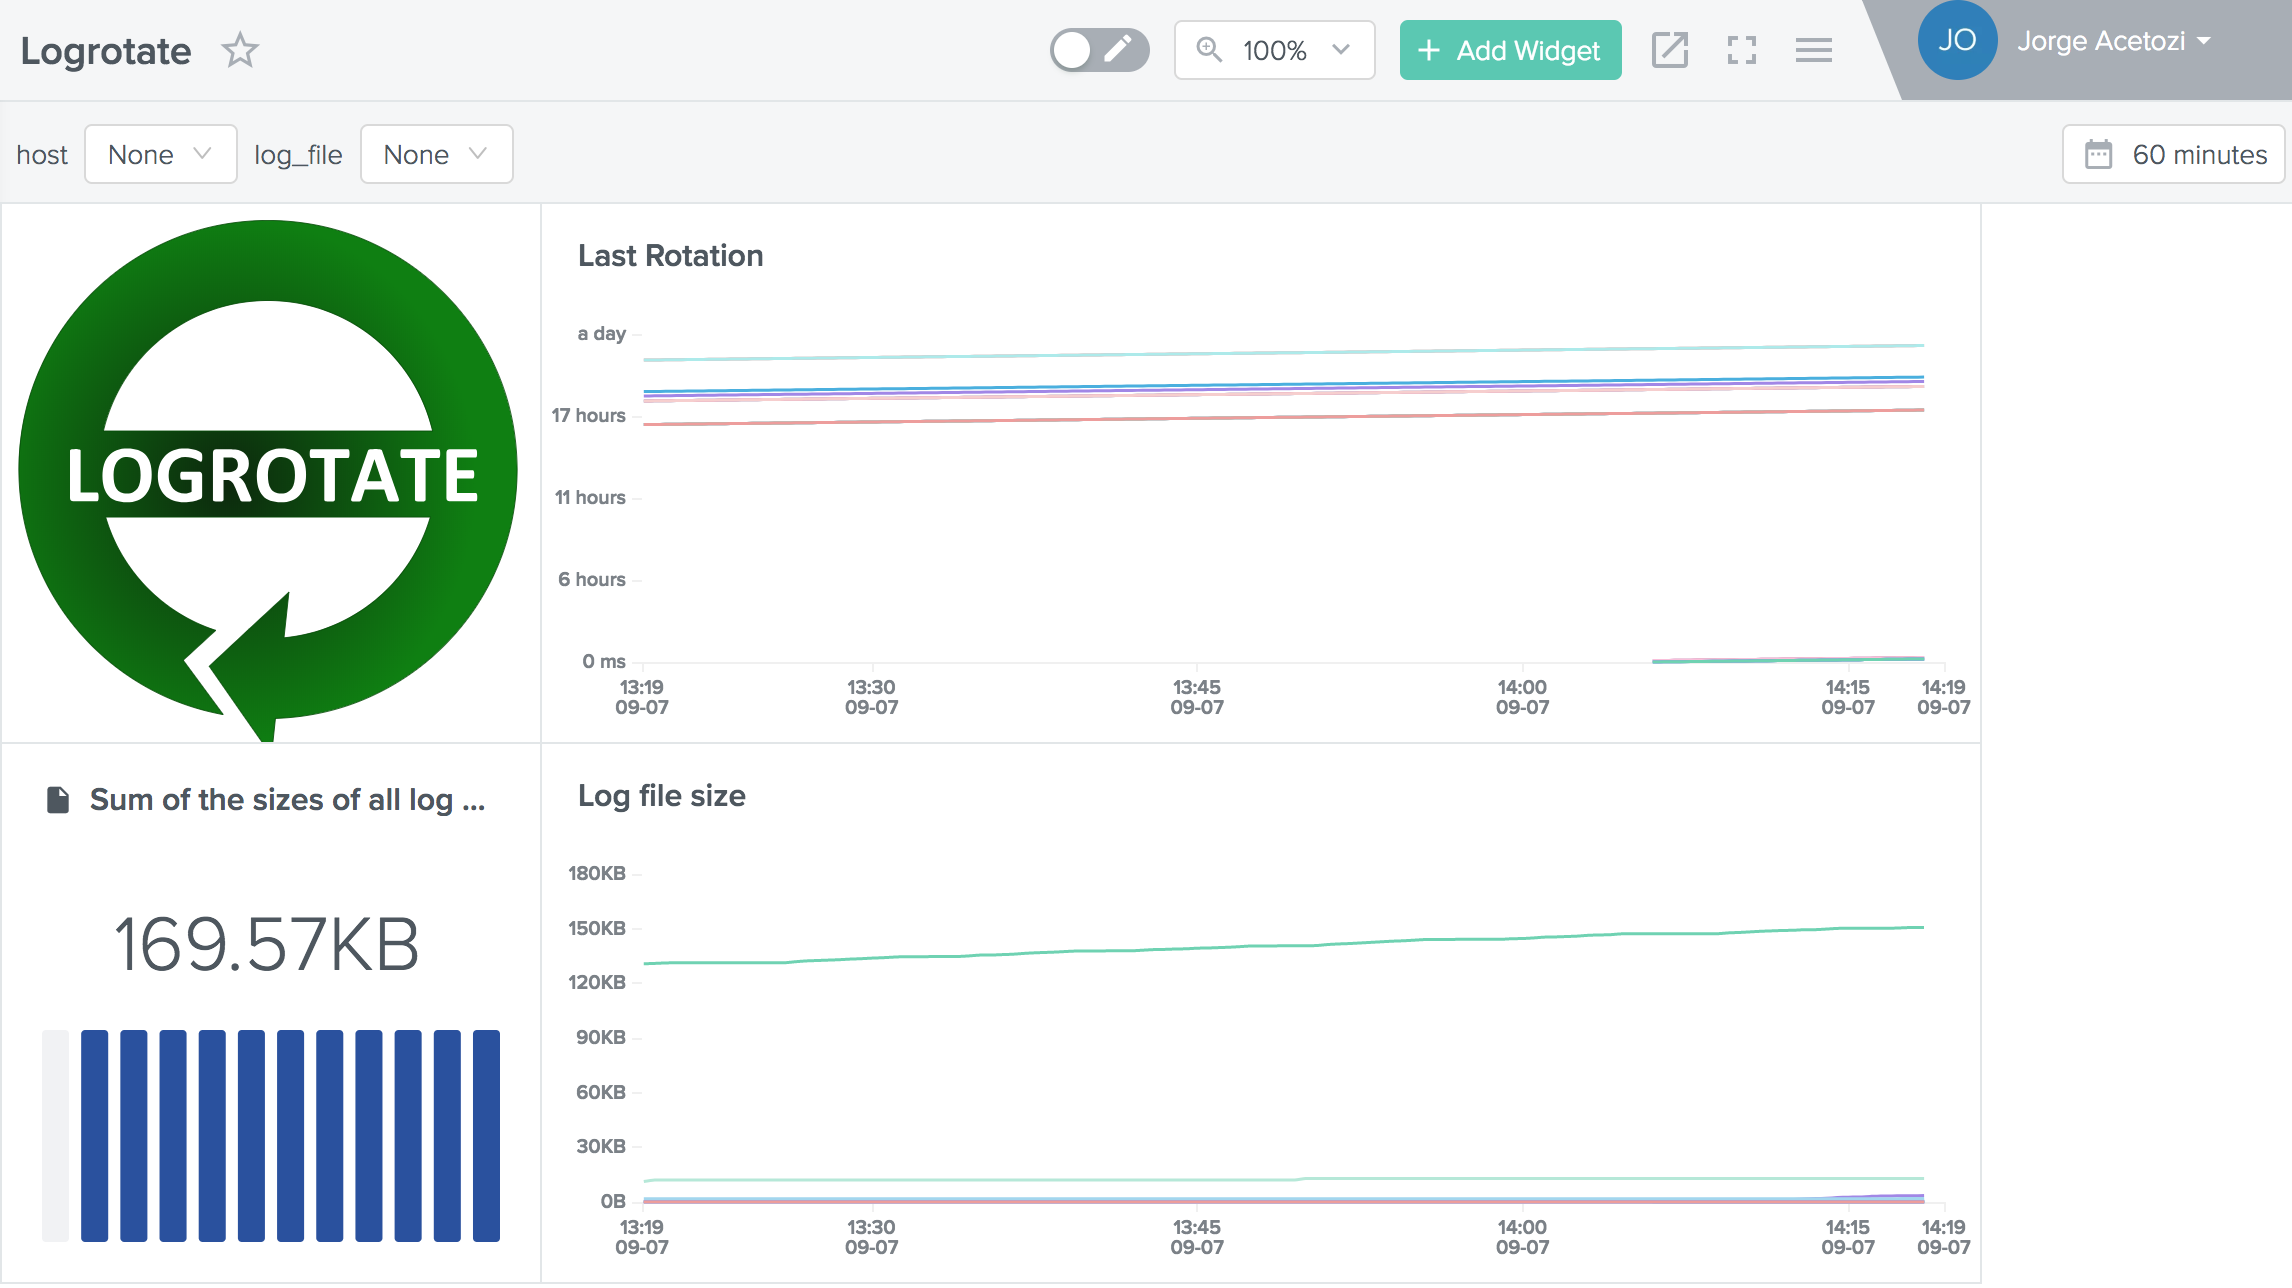Image resolution: width=2292 pixels, height=1288 pixels.
Task: Click the document icon beside Sum of sizes
Action: coord(58,800)
